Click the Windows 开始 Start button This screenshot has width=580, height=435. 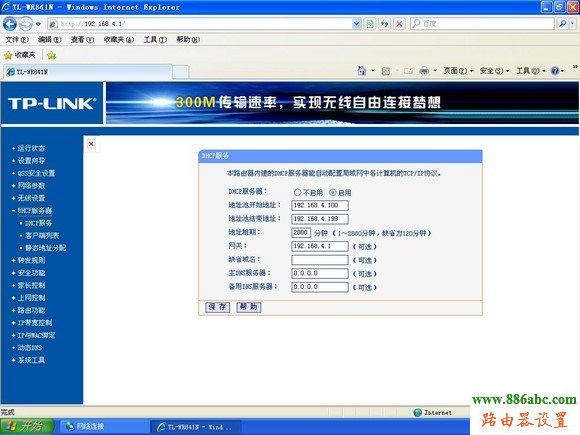[x=27, y=427]
